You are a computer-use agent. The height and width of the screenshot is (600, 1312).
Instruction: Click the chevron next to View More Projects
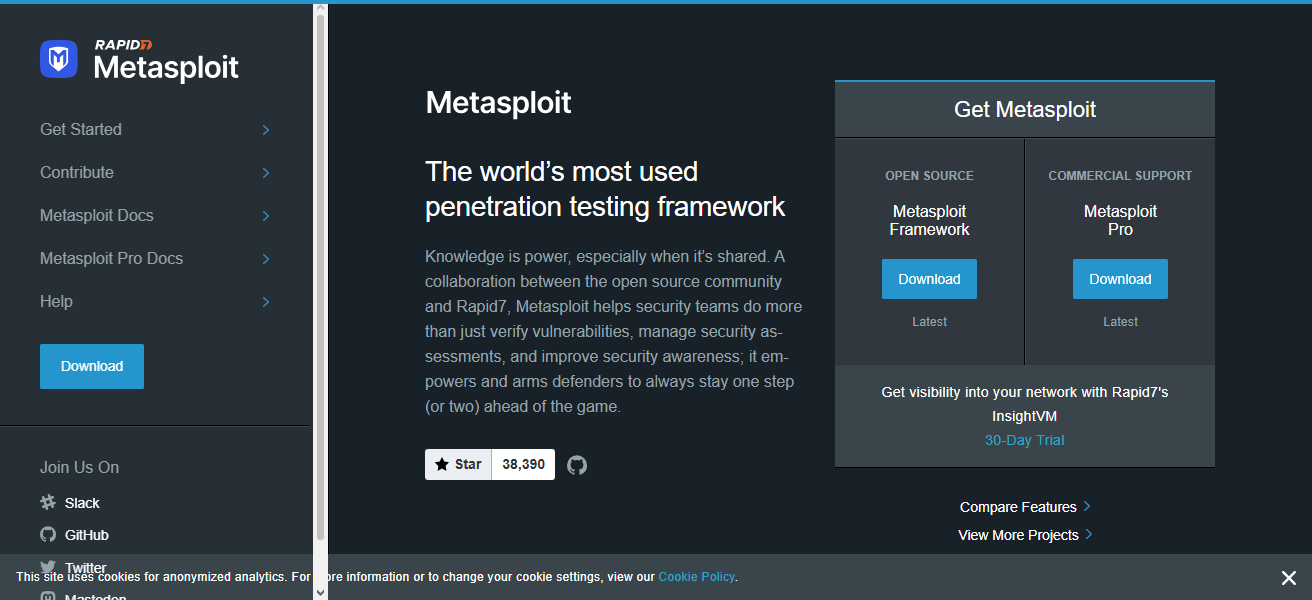coord(1089,534)
